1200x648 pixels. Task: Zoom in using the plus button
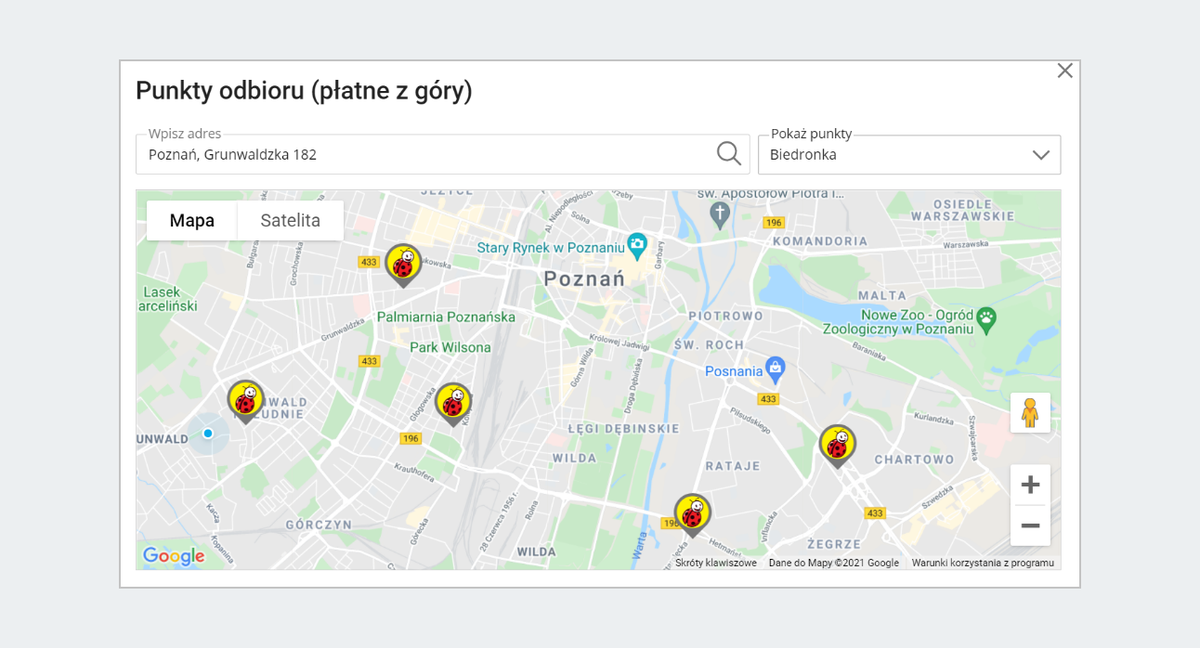point(1030,484)
